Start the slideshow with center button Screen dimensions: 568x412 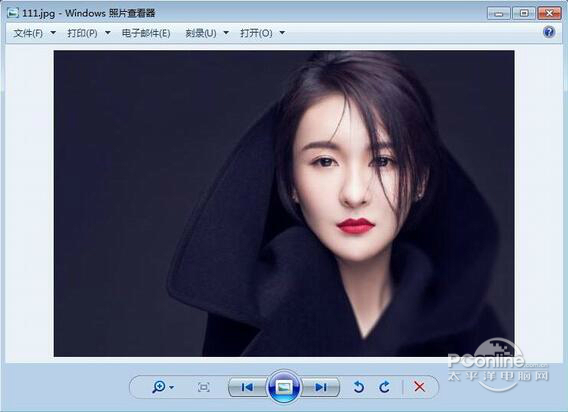coord(284,387)
